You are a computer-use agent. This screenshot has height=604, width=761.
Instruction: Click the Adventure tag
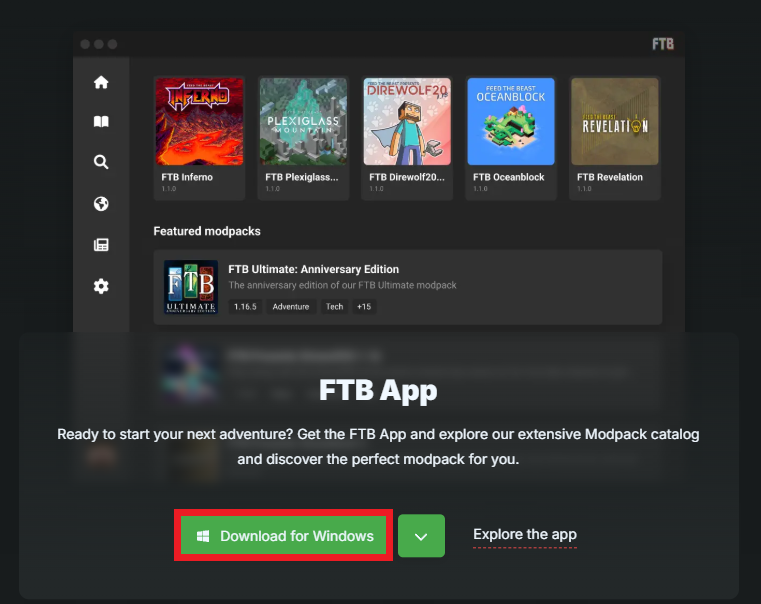pos(291,307)
